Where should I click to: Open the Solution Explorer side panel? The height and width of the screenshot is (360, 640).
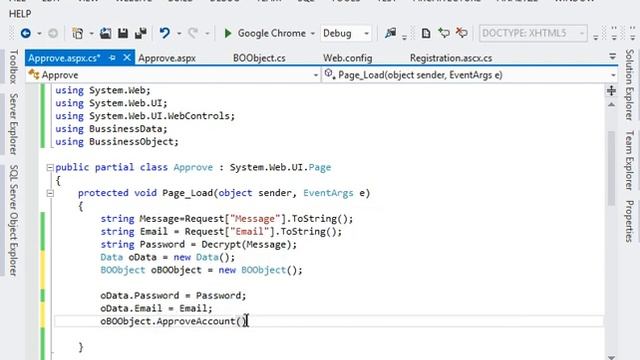[x=629, y=84]
